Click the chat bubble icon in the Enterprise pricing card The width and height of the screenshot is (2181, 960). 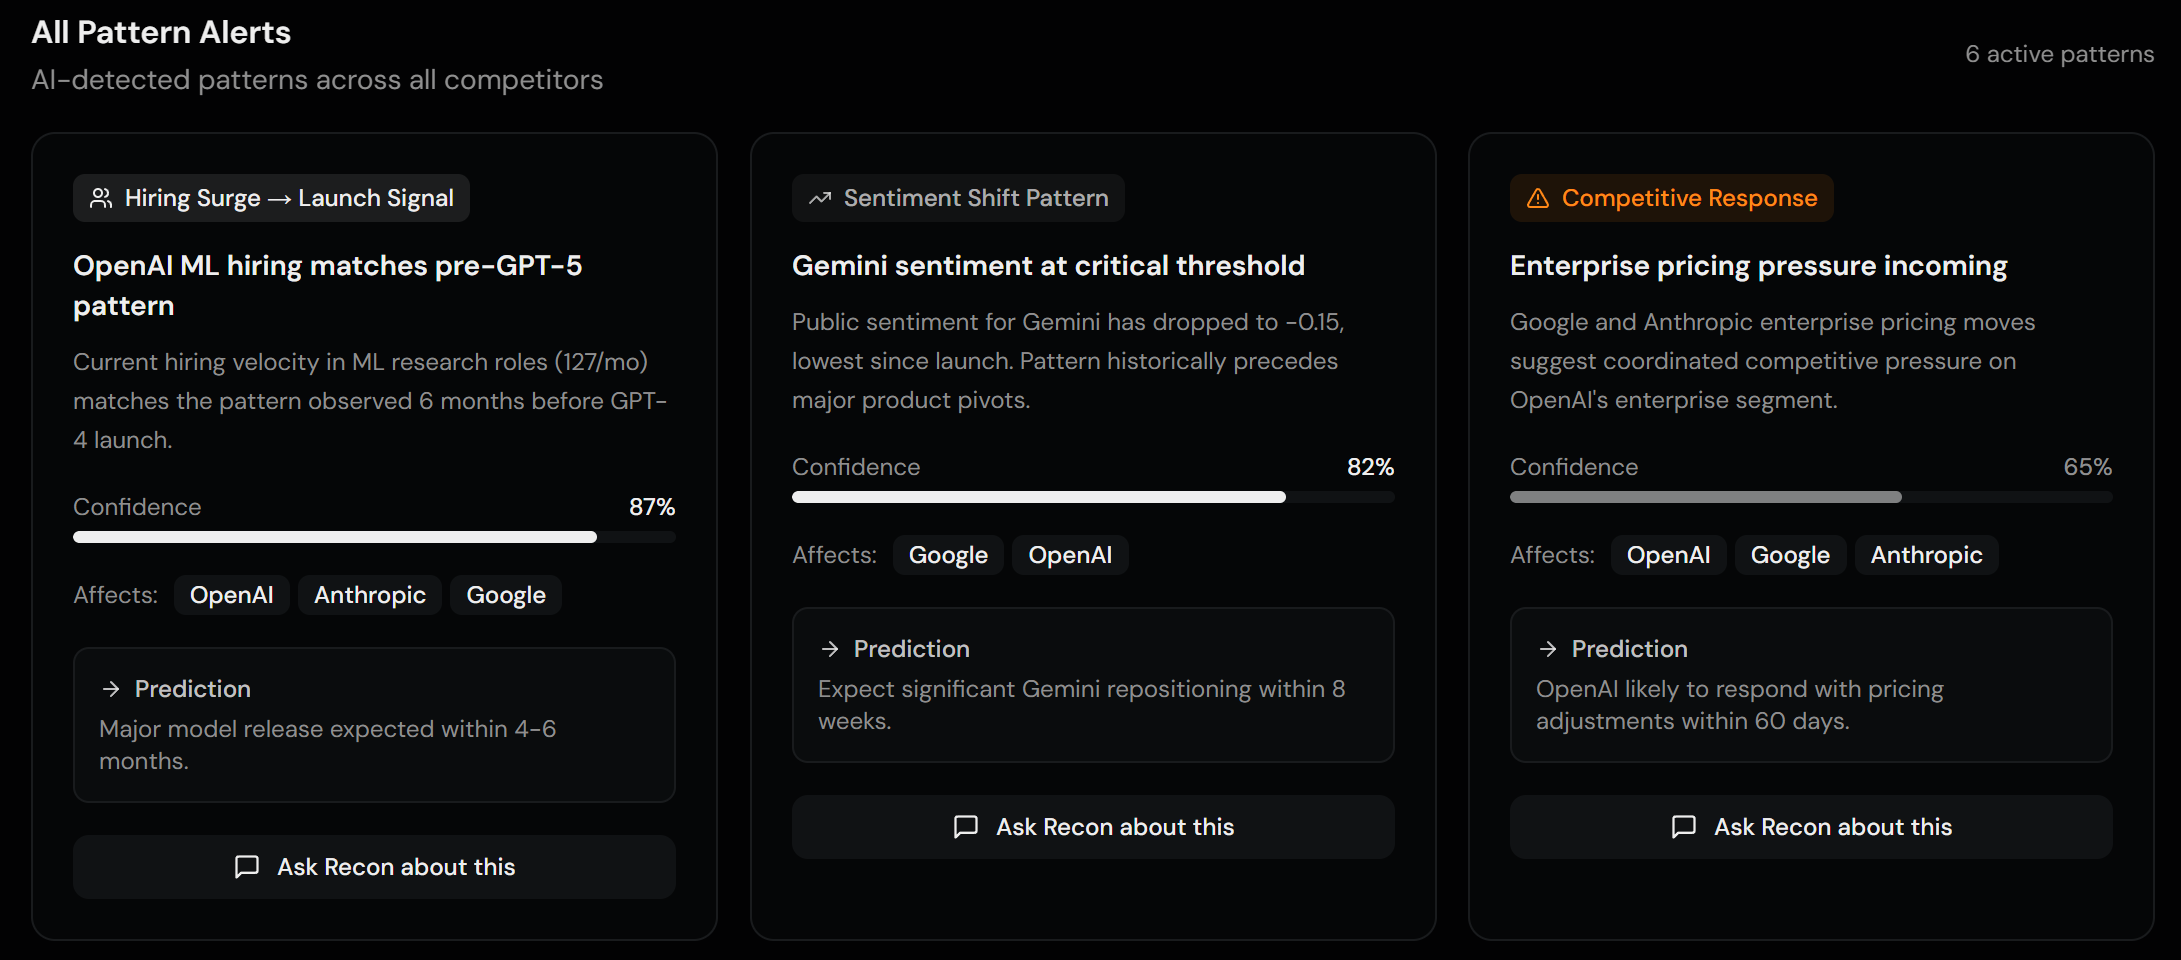pyautogui.click(x=1684, y=826)
